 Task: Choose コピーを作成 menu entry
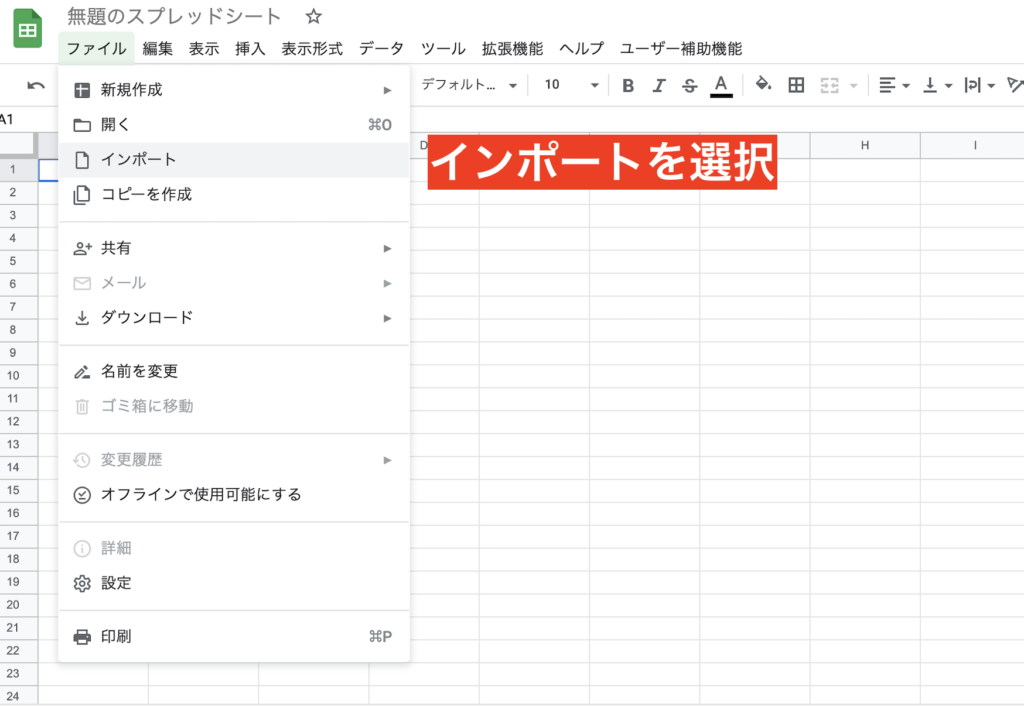click(146, 194)
